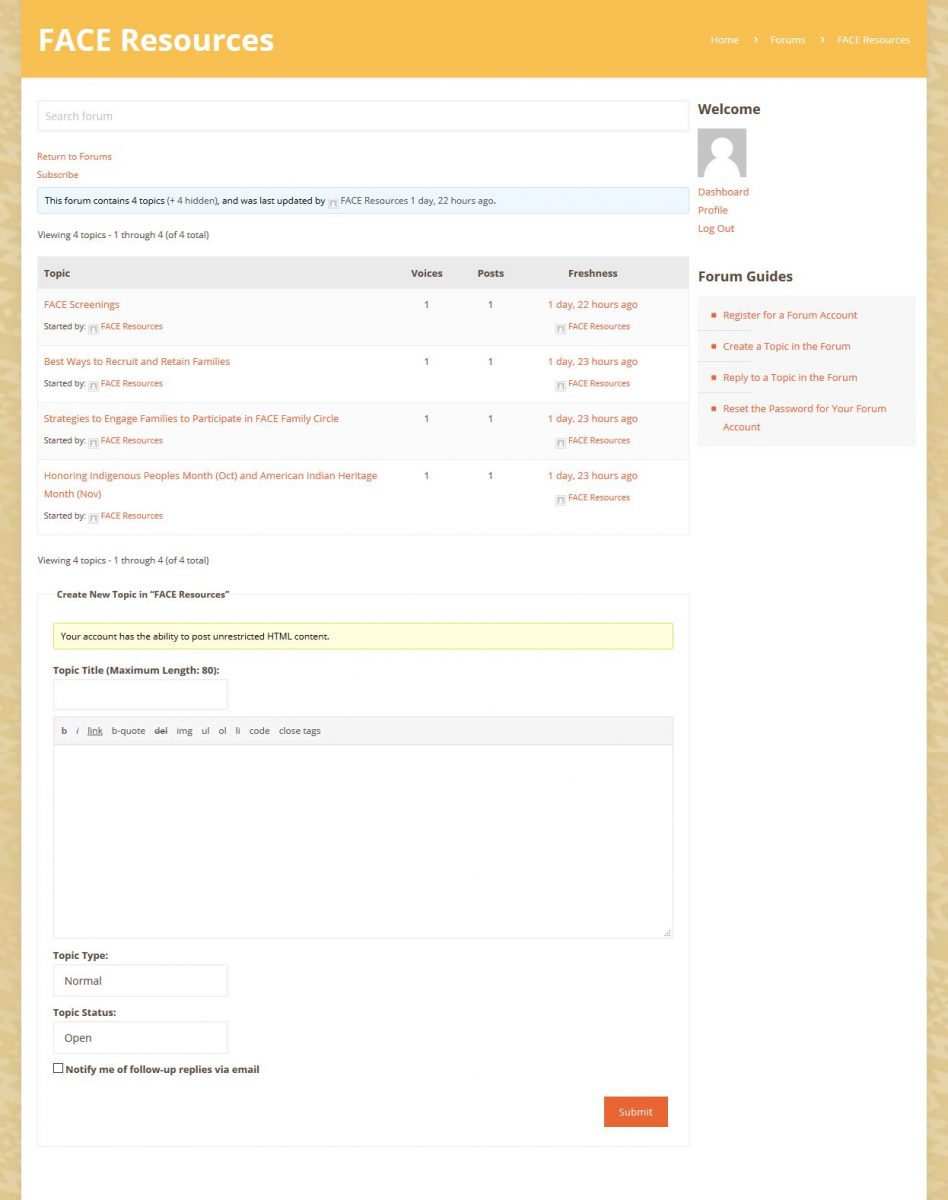Click Forums in the breadcrumb navigation
This screenshot has height=1200, width=948.
787,40
